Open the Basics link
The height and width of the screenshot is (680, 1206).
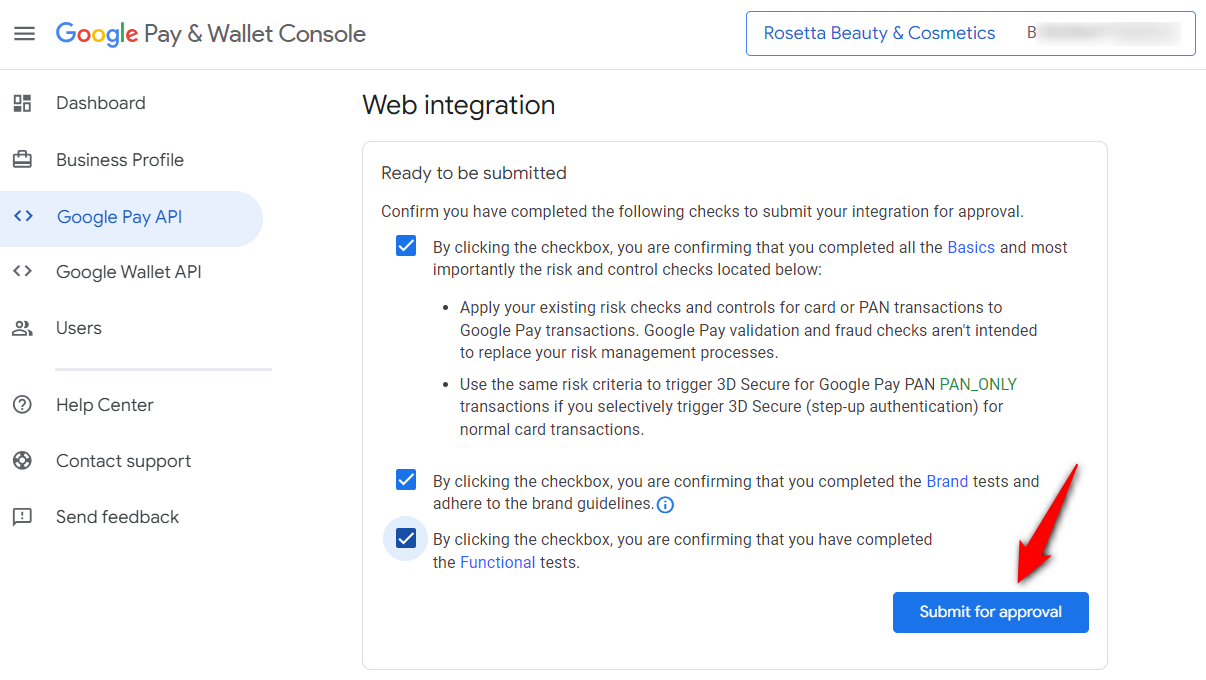tap(970, 246)
